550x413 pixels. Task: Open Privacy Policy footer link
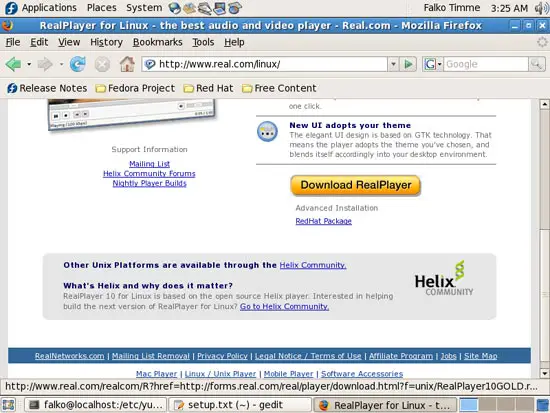click(x=222, y=356)
